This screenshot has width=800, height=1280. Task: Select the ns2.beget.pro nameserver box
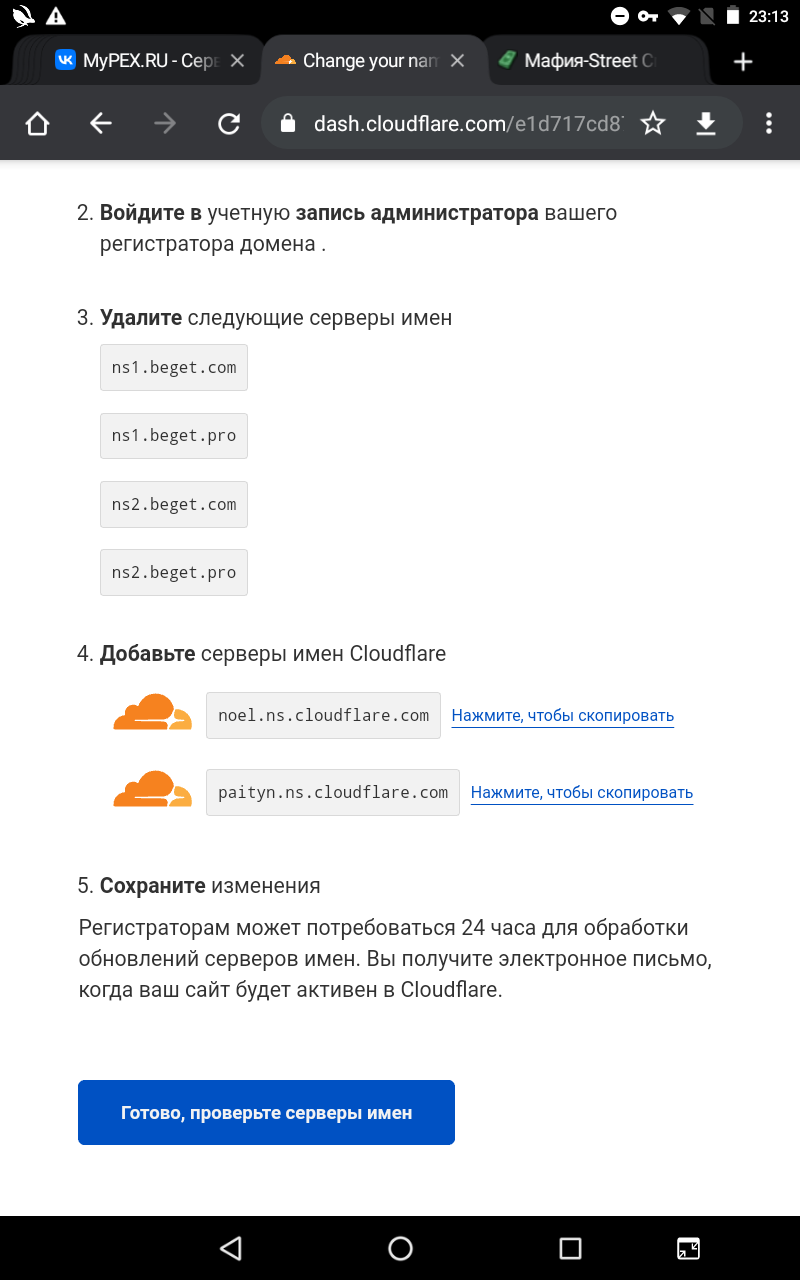tap(174, 573)
